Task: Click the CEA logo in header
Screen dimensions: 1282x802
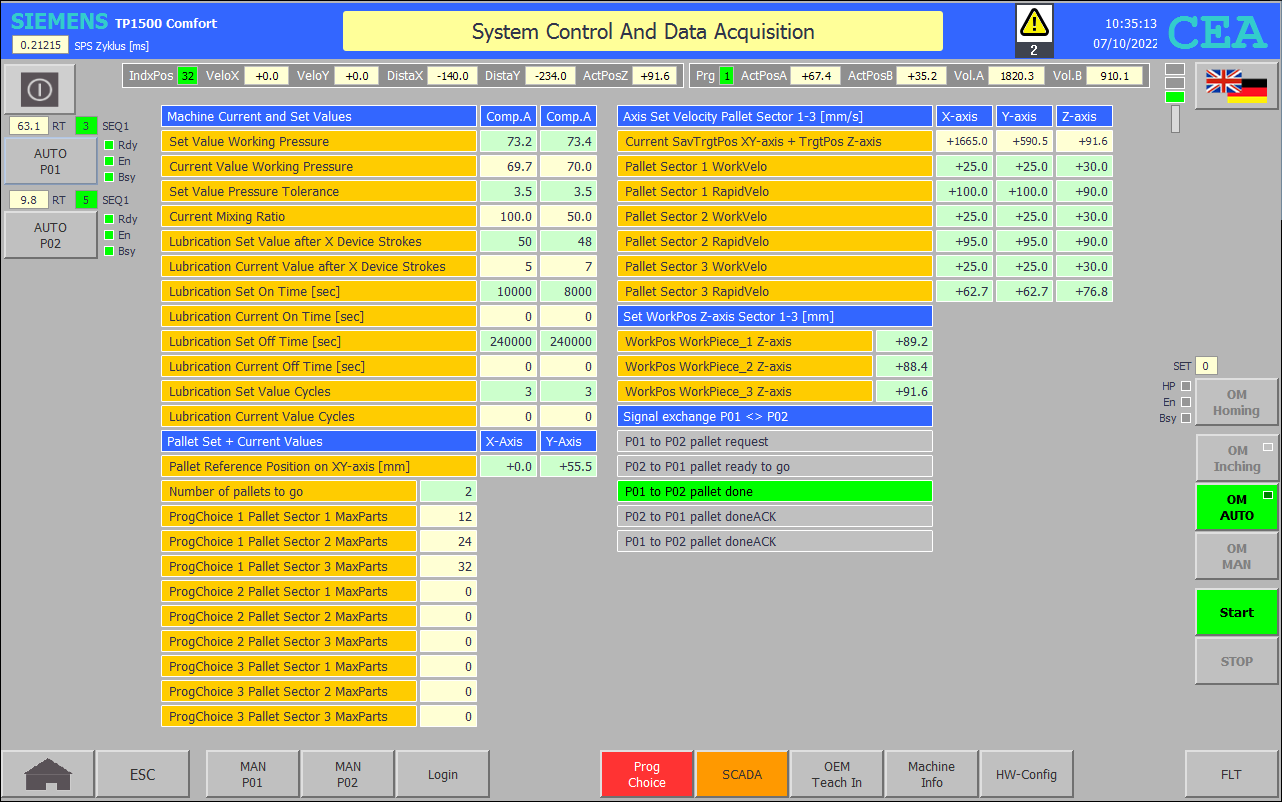Action: click(1217, 33)
